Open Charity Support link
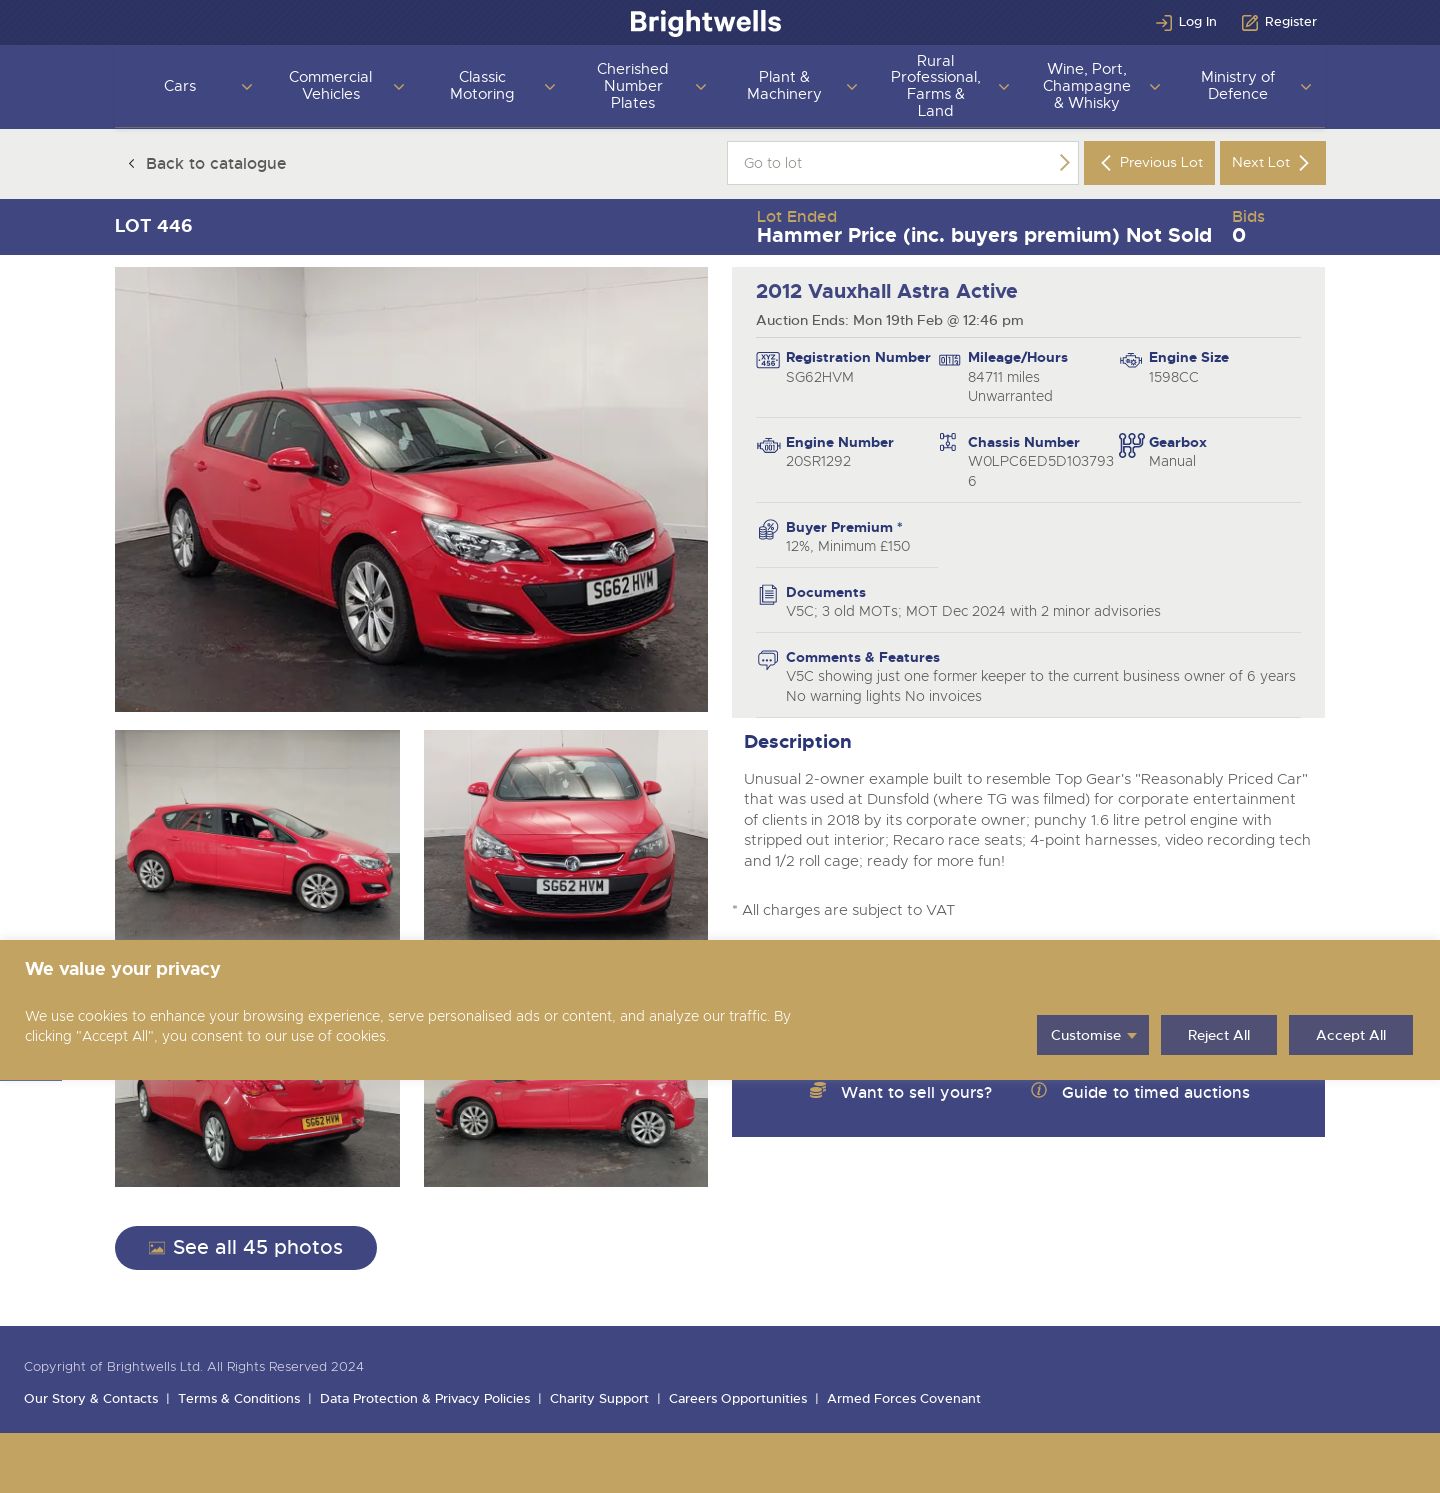1440x1493 pixels. point(599,1399)
